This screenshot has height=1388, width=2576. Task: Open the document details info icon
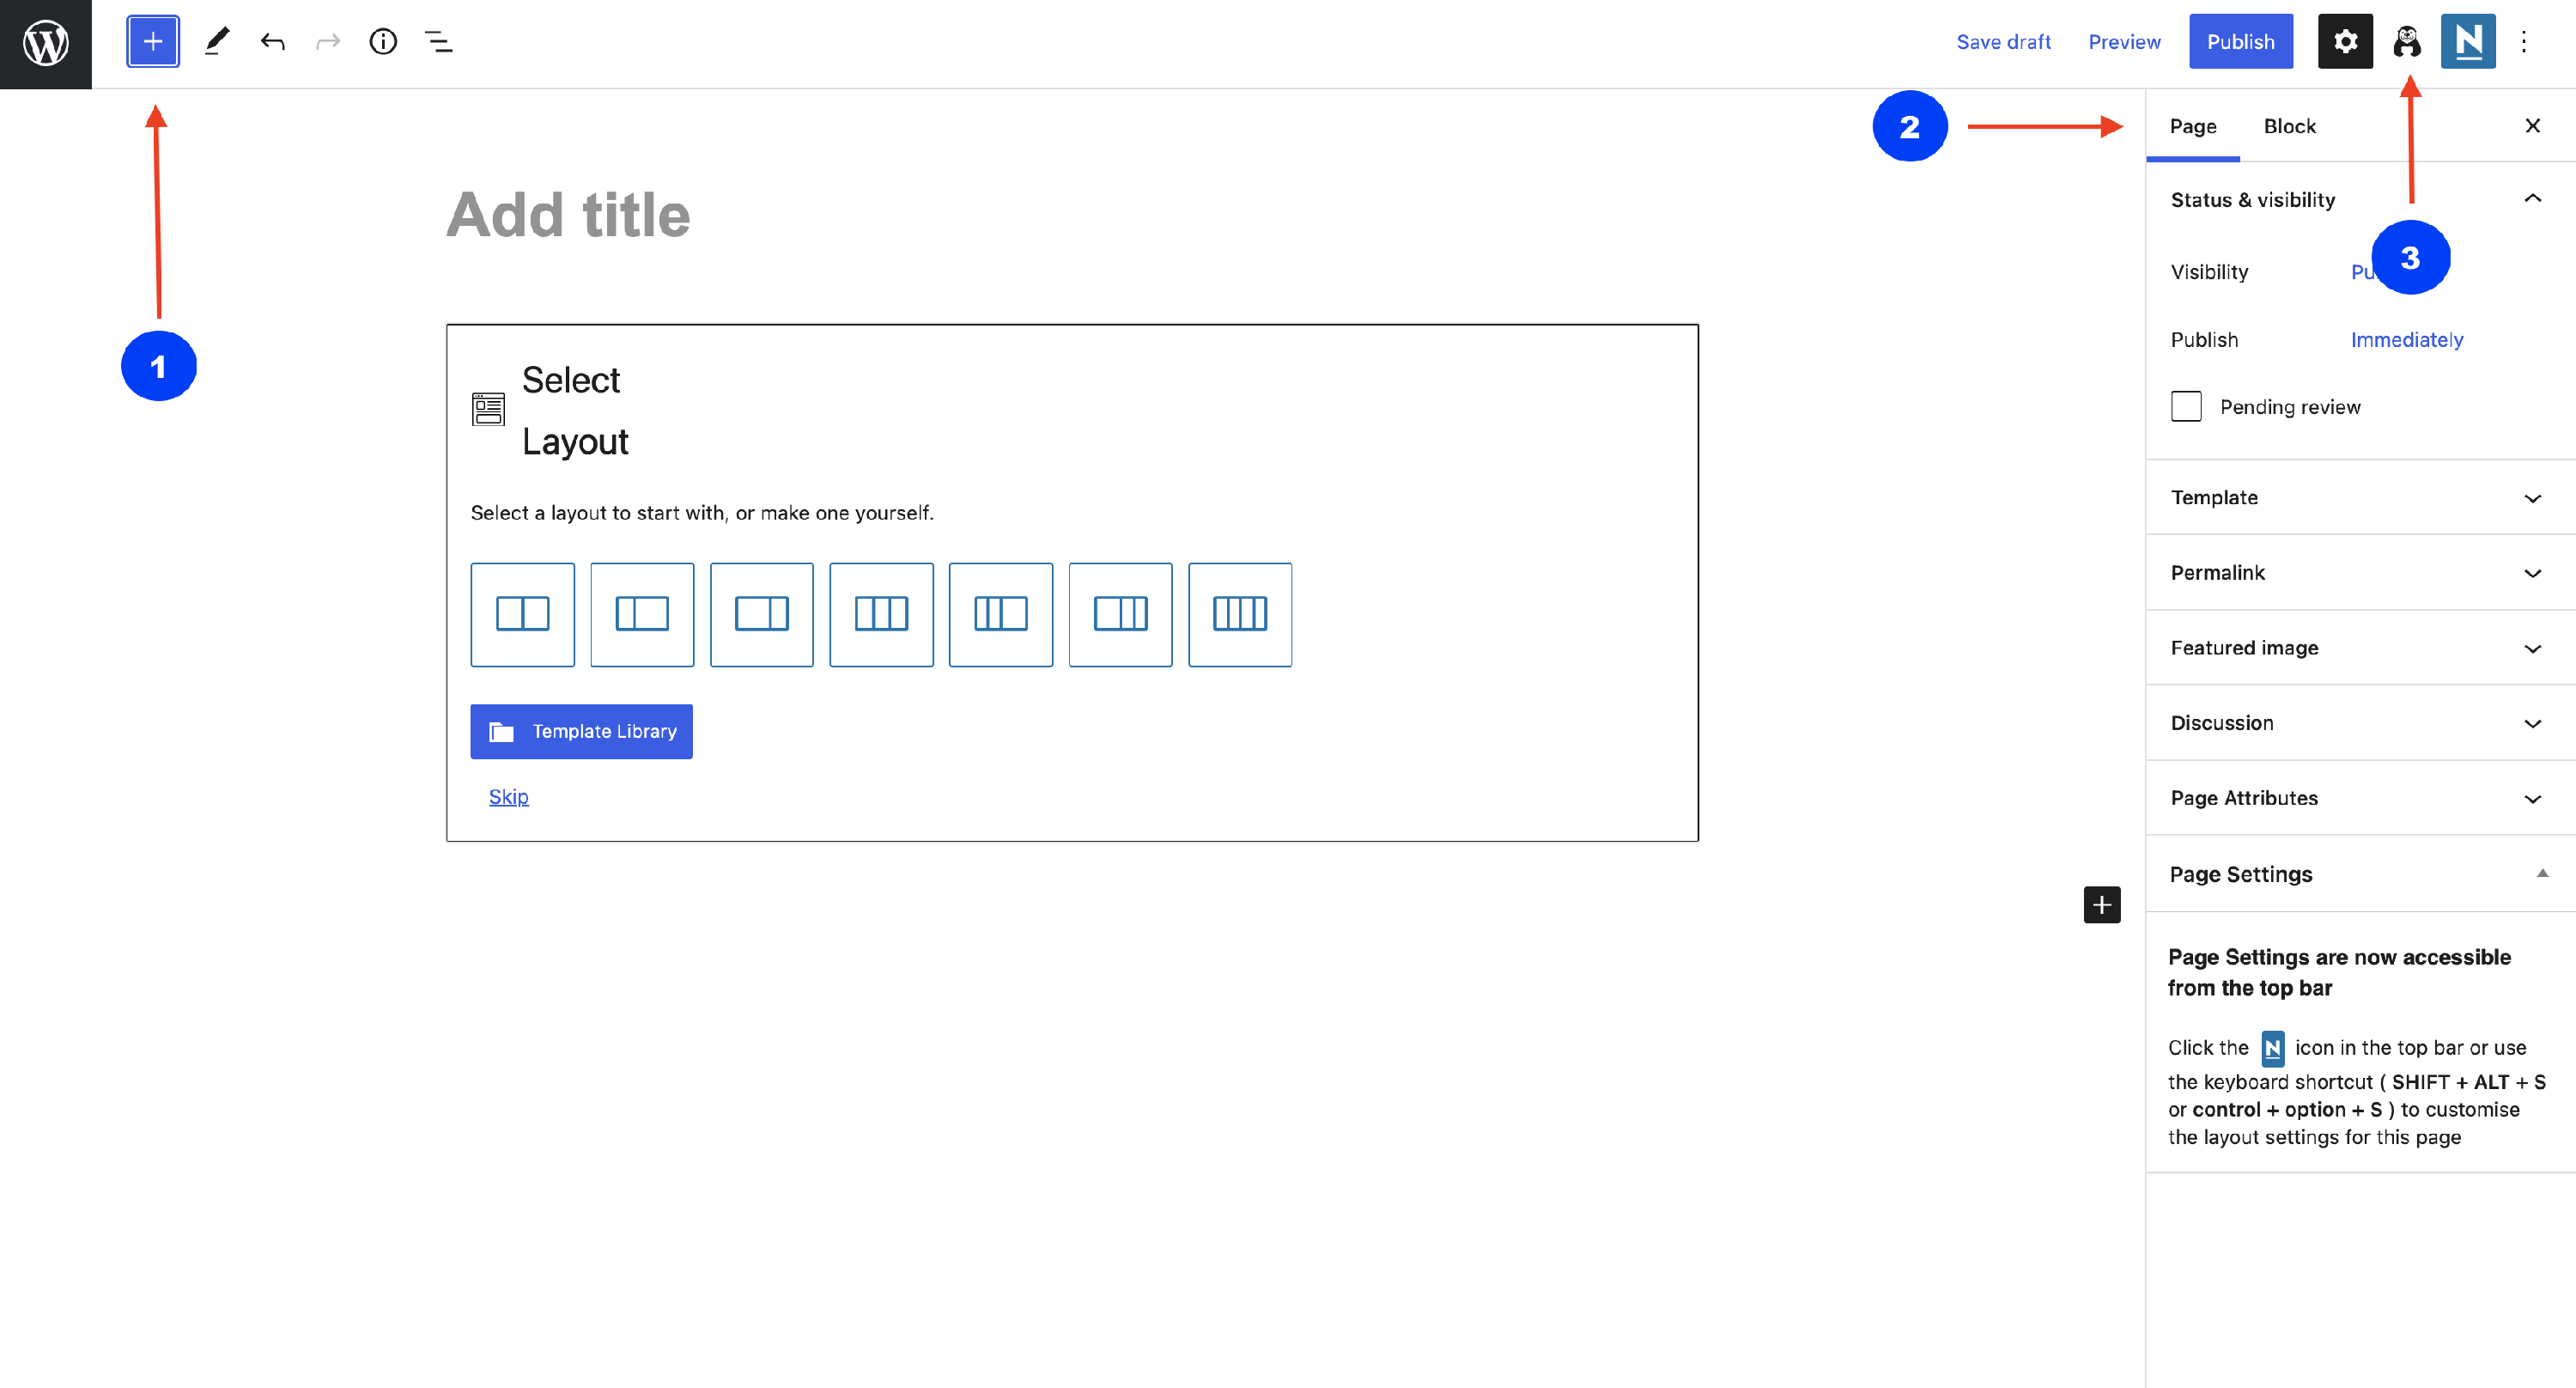coord(383,42)
